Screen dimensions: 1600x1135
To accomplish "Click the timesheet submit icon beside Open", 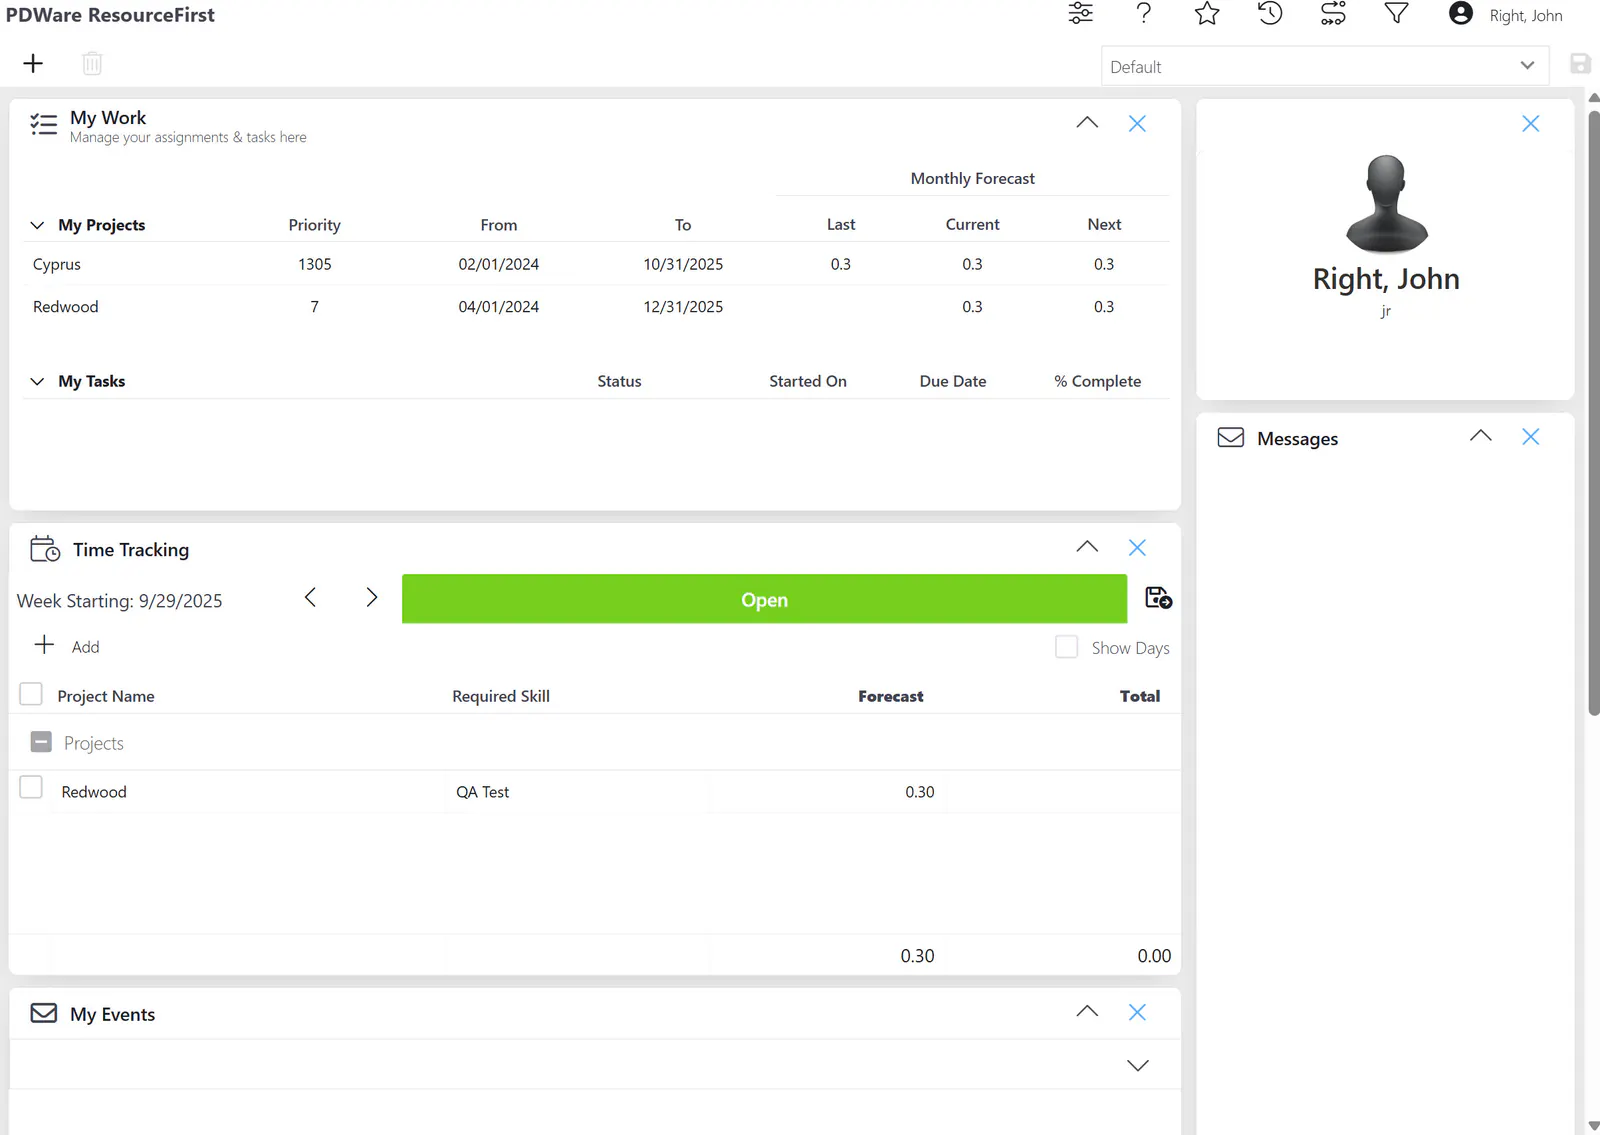I will pos(1158,598).
